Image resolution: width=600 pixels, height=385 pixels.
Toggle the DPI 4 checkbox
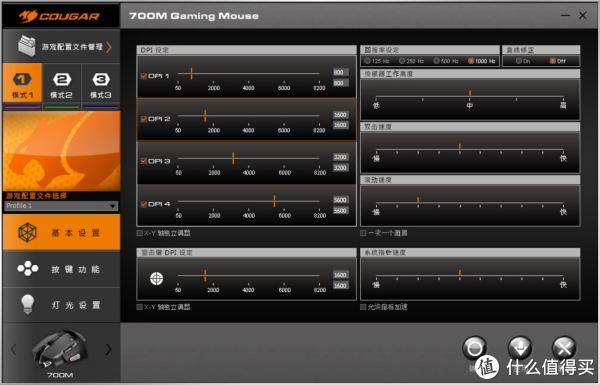point(143,204)
